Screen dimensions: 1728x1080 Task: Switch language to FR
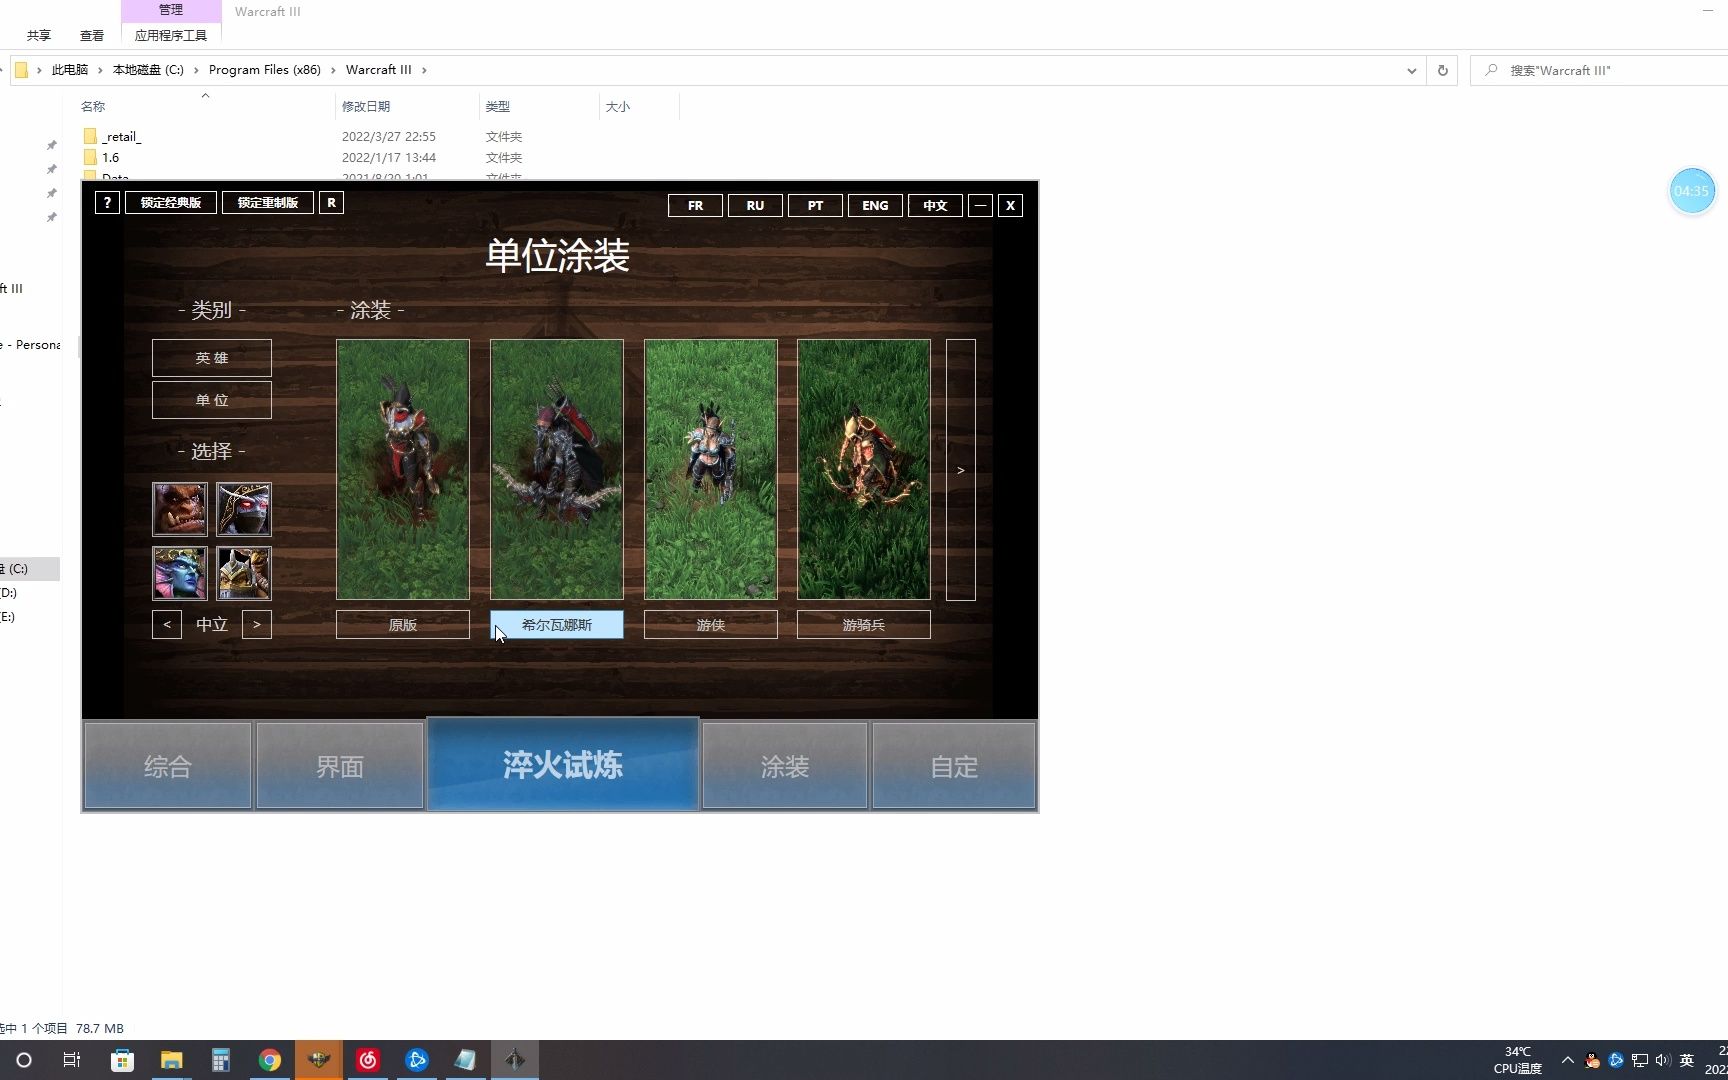point(696,206)
